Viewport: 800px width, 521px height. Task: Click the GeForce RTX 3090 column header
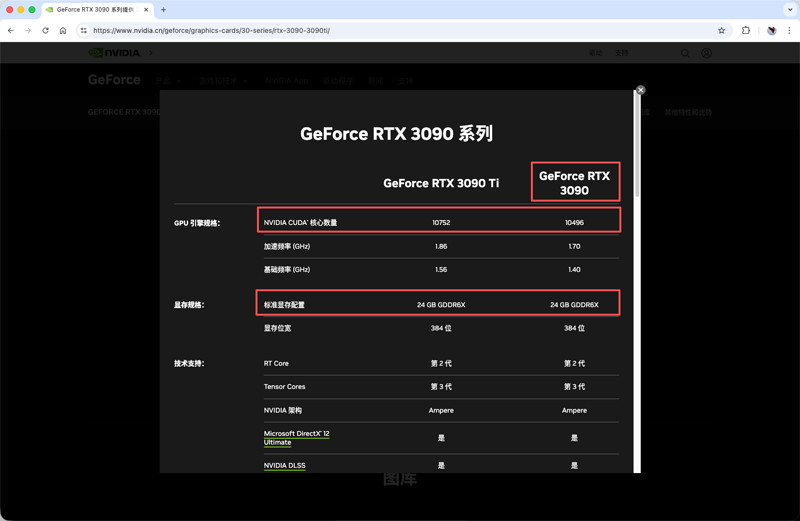tap(574, 183)
